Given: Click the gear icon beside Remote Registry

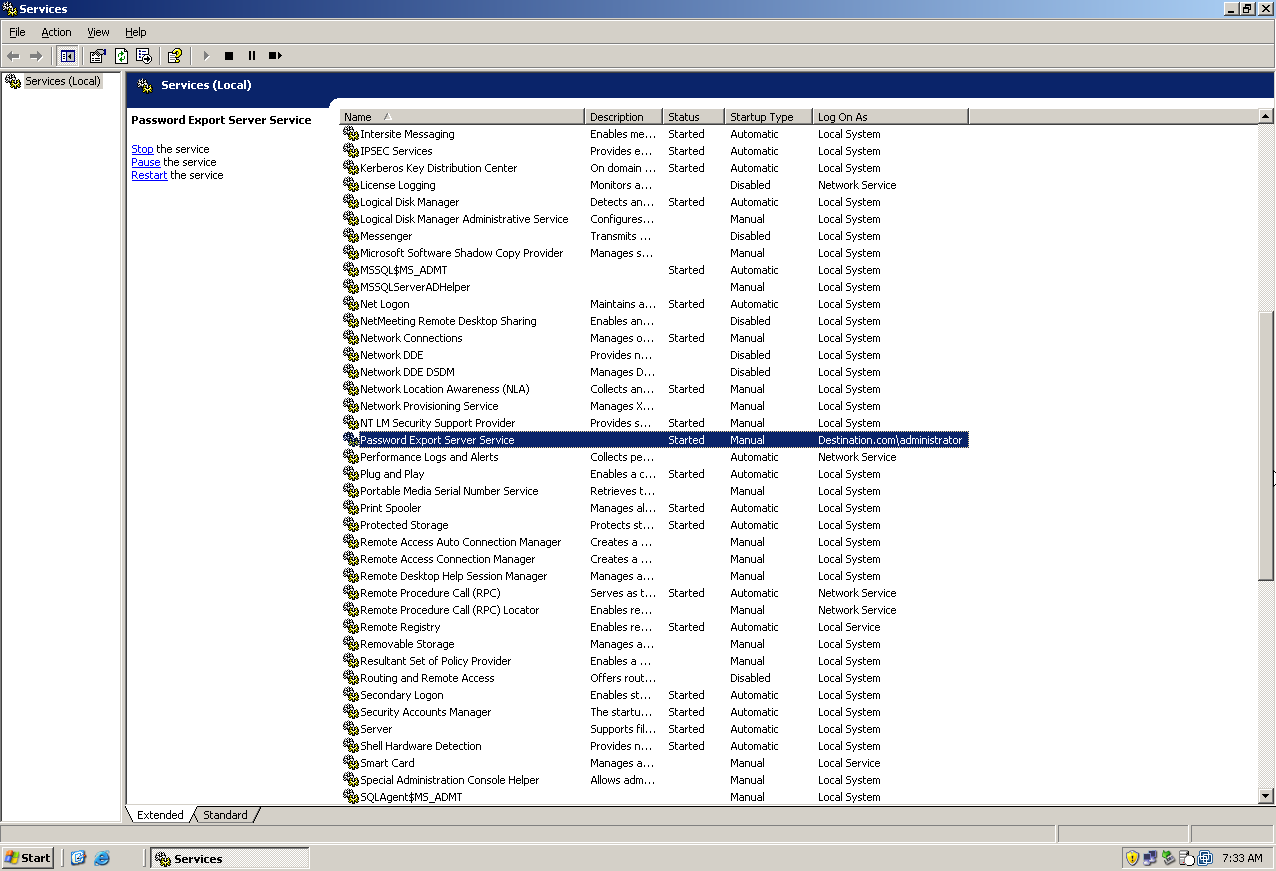Looking at the screenshot, I should pyautogui.click(x=350, y=627).
